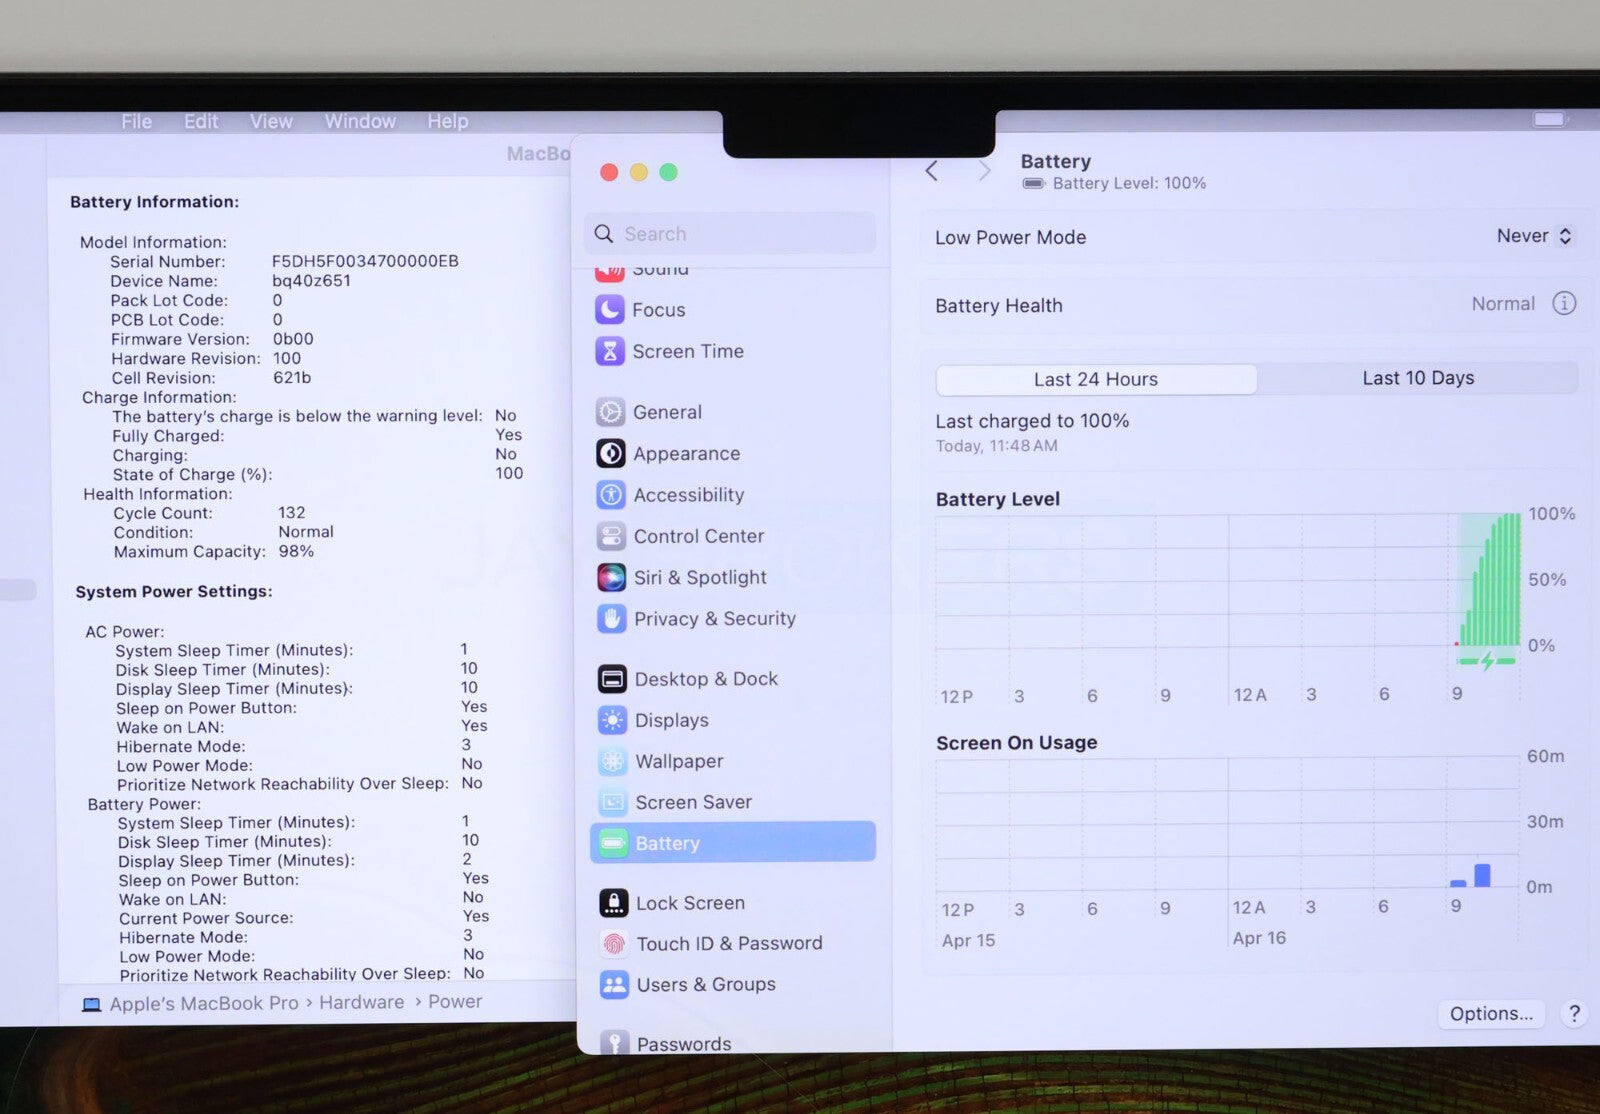Open Wallpaper icon in sidebar
Viewport: 1600px width, 1114px height.
tap(612, 761)
